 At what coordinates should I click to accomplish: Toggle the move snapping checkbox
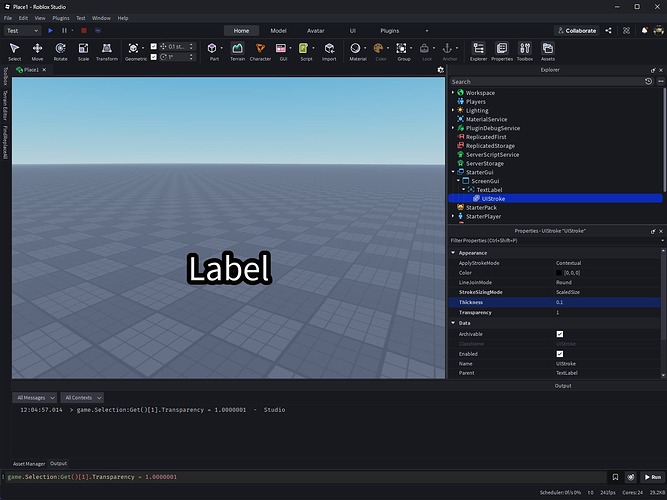(x=154, y=46)
